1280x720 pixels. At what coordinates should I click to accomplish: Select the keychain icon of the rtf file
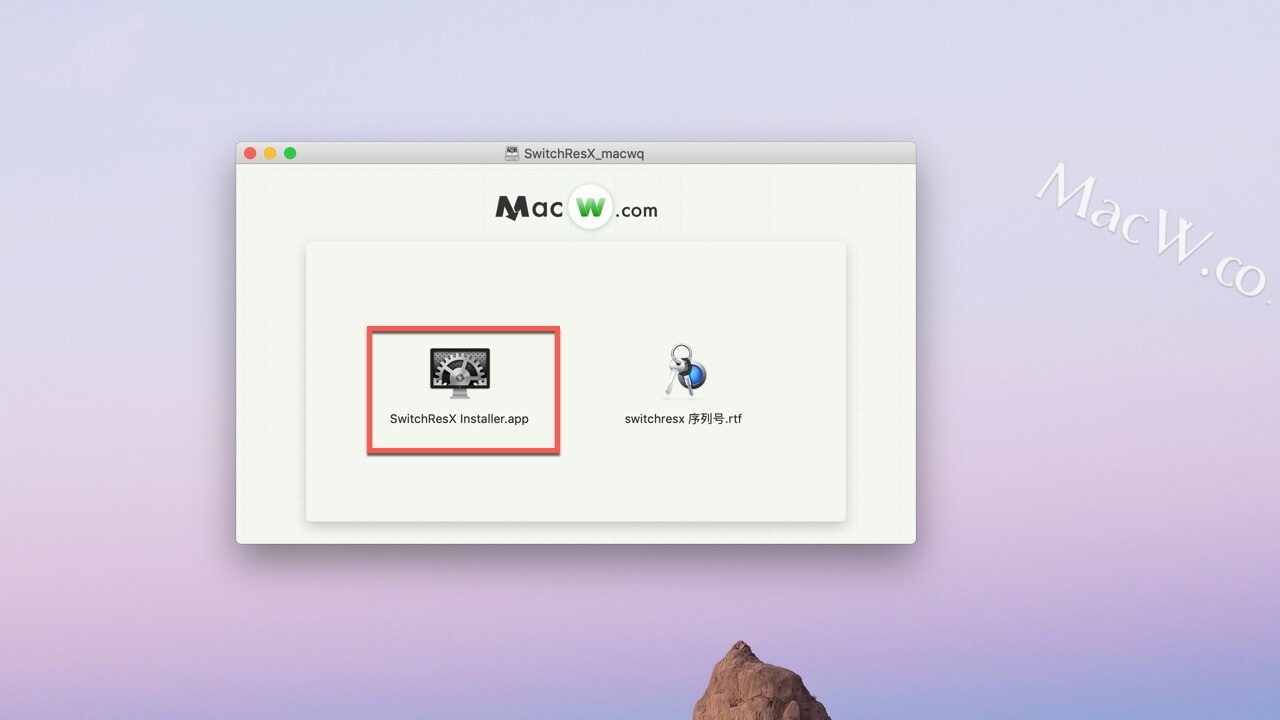pyautogui.click(x=684, y=371)
